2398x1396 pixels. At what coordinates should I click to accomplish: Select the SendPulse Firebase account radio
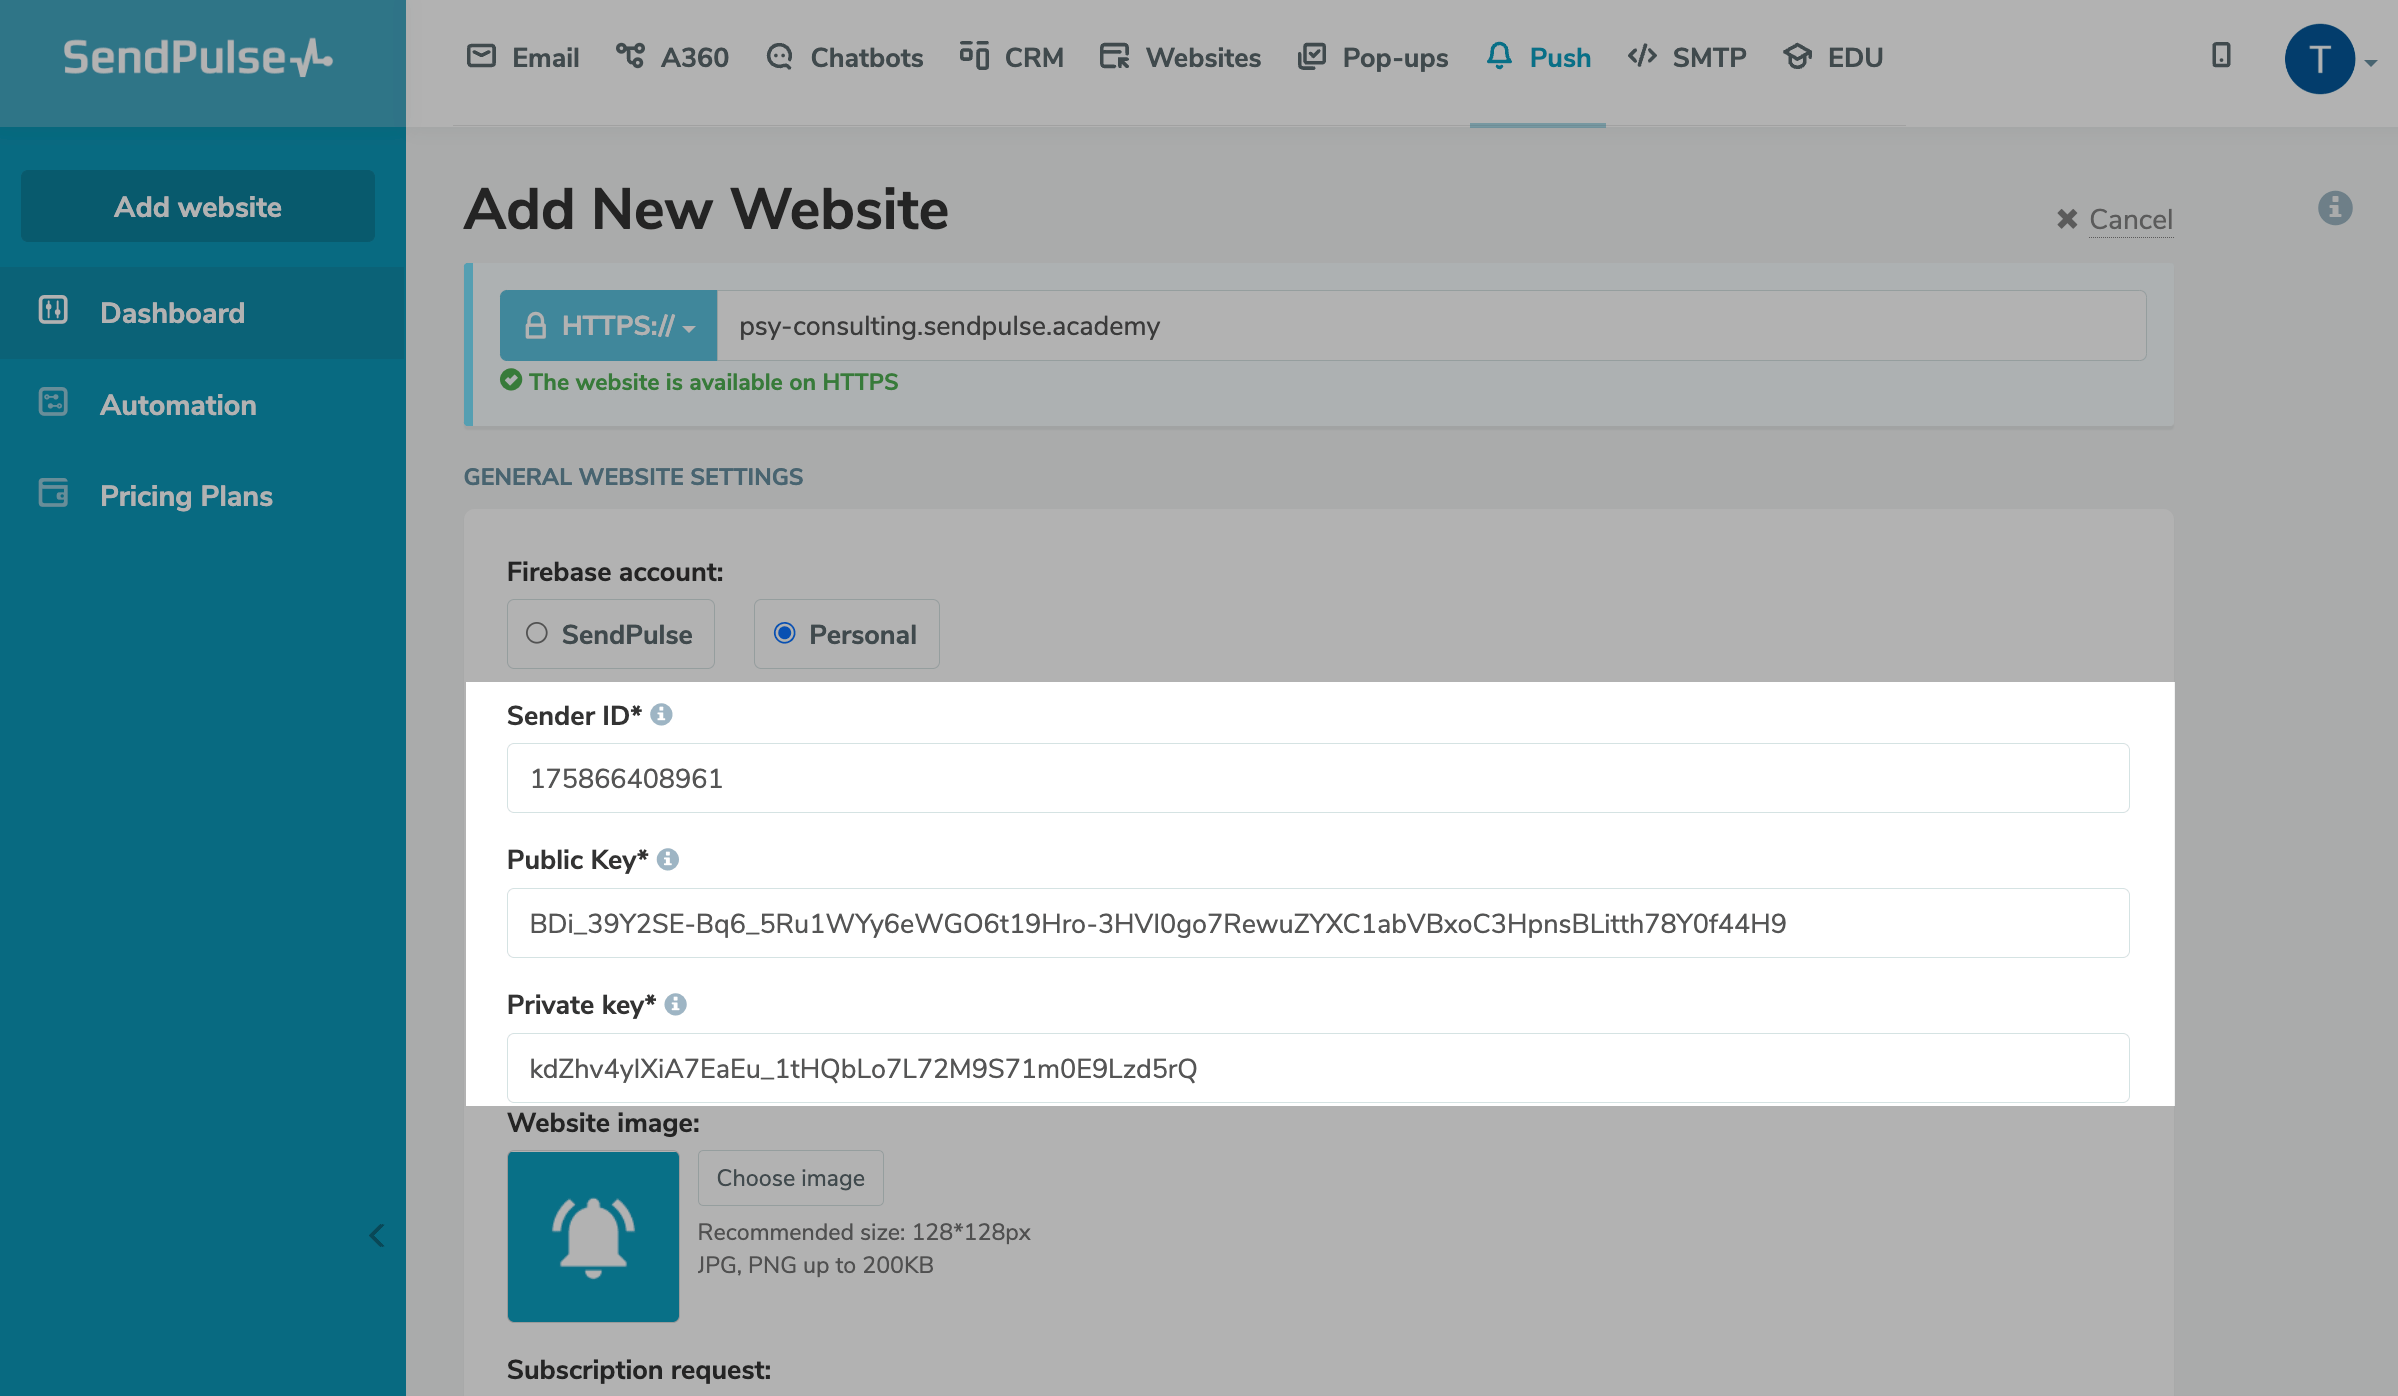537,634
